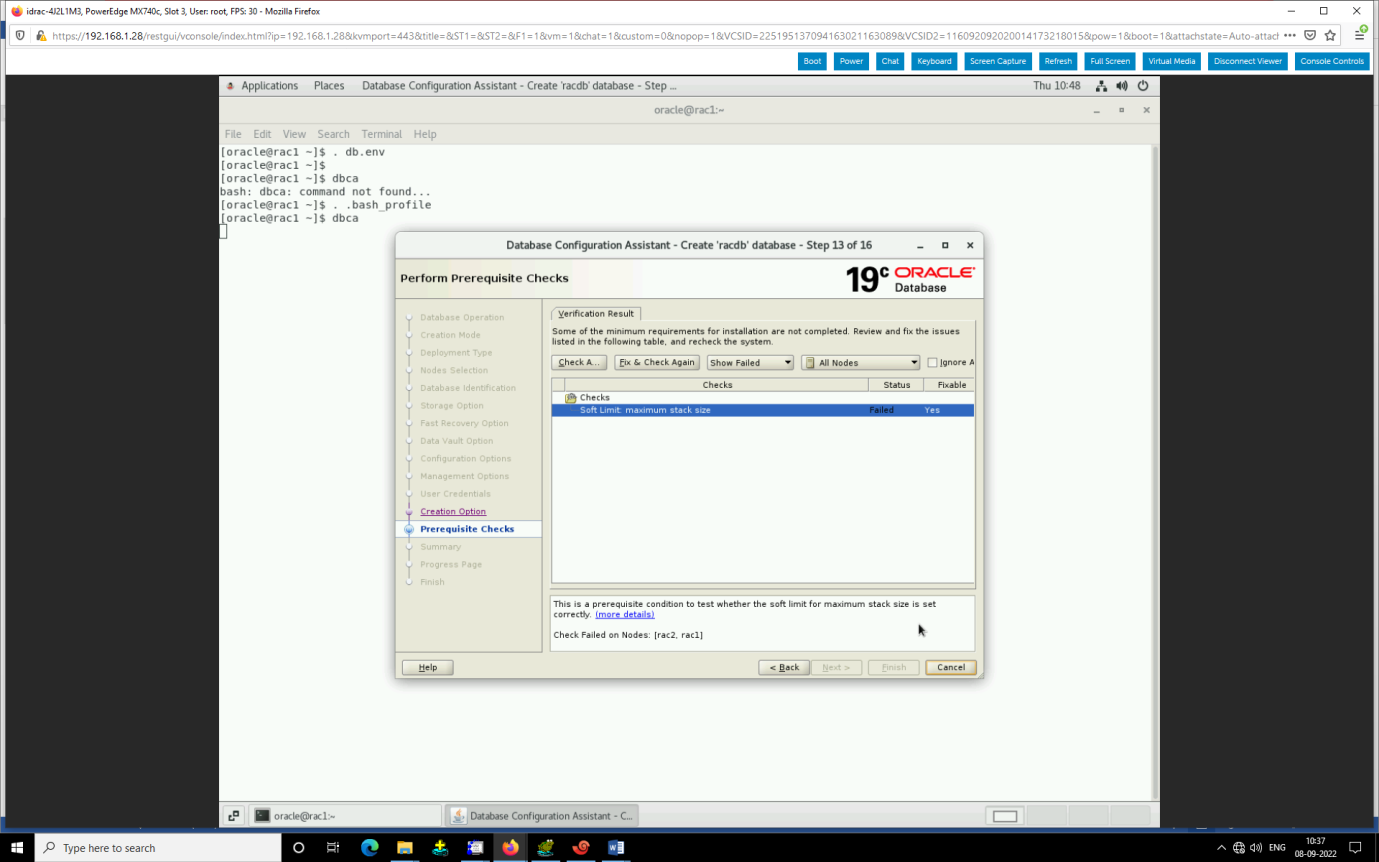This screenshot has width=1379, height=862.
Task: Click the Checks column header
Action: coord(717,385)
